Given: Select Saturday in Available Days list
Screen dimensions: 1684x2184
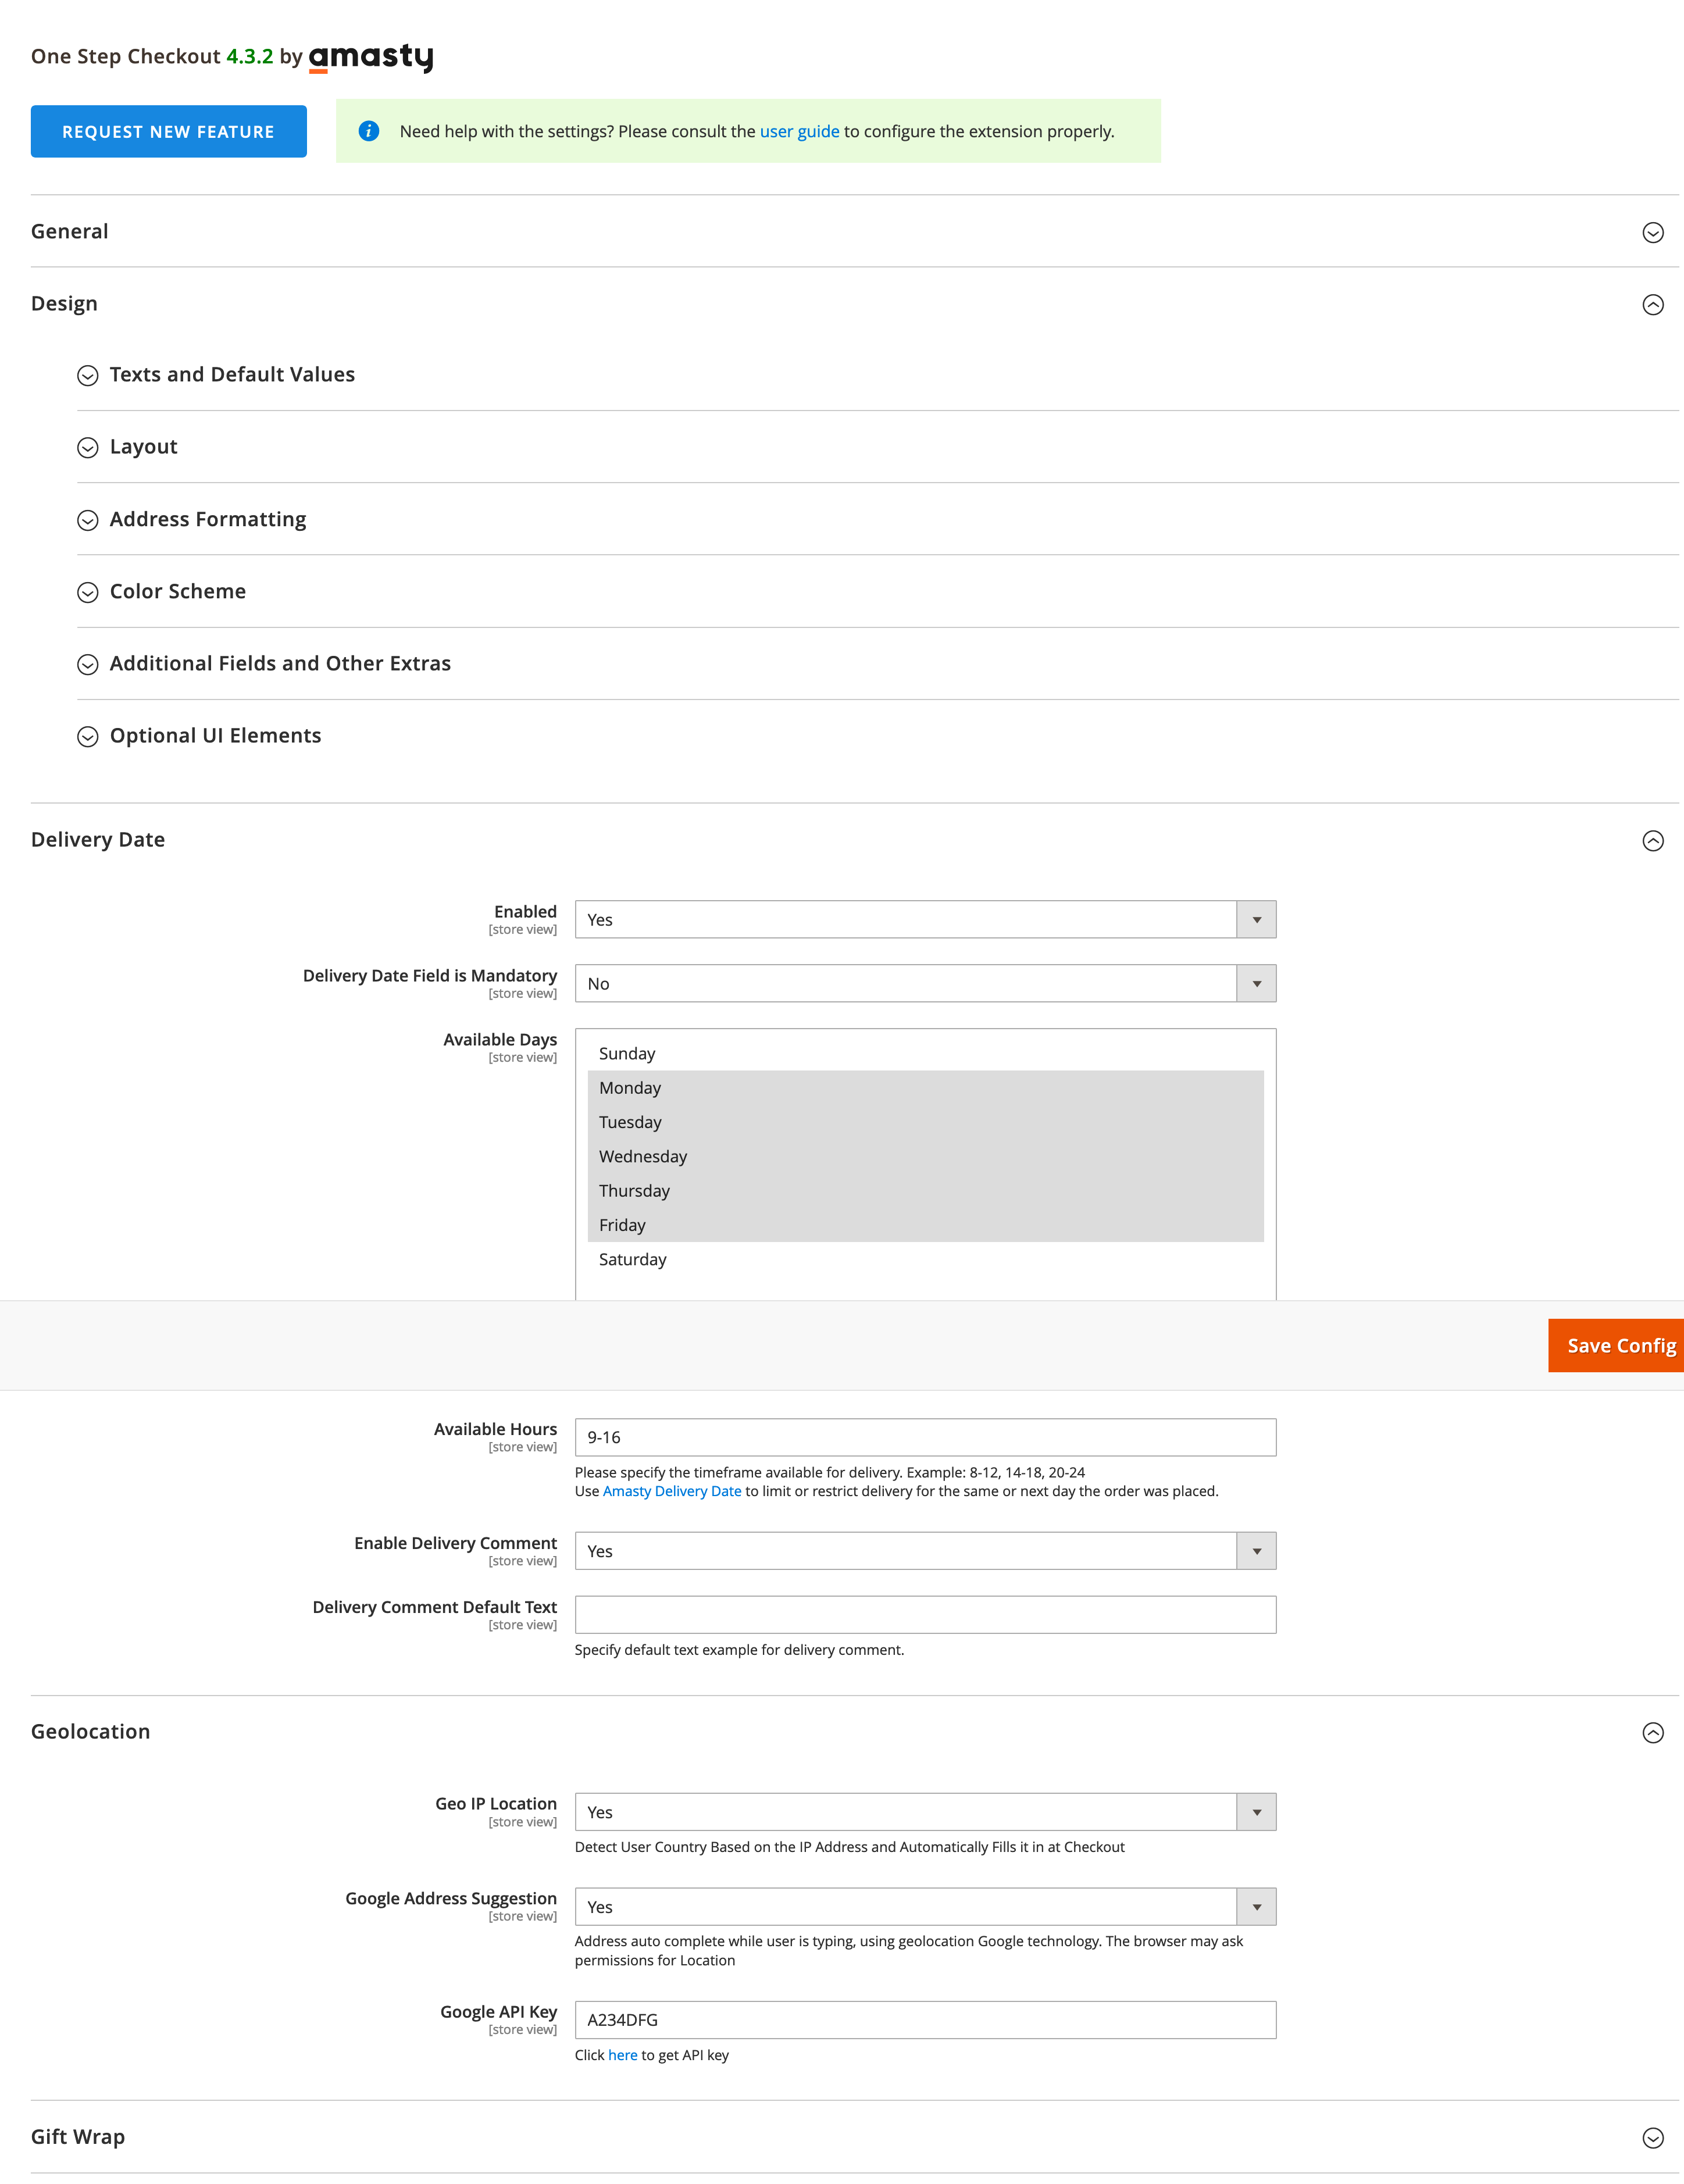Looking at the screenshot, I should pos(632,1259).
